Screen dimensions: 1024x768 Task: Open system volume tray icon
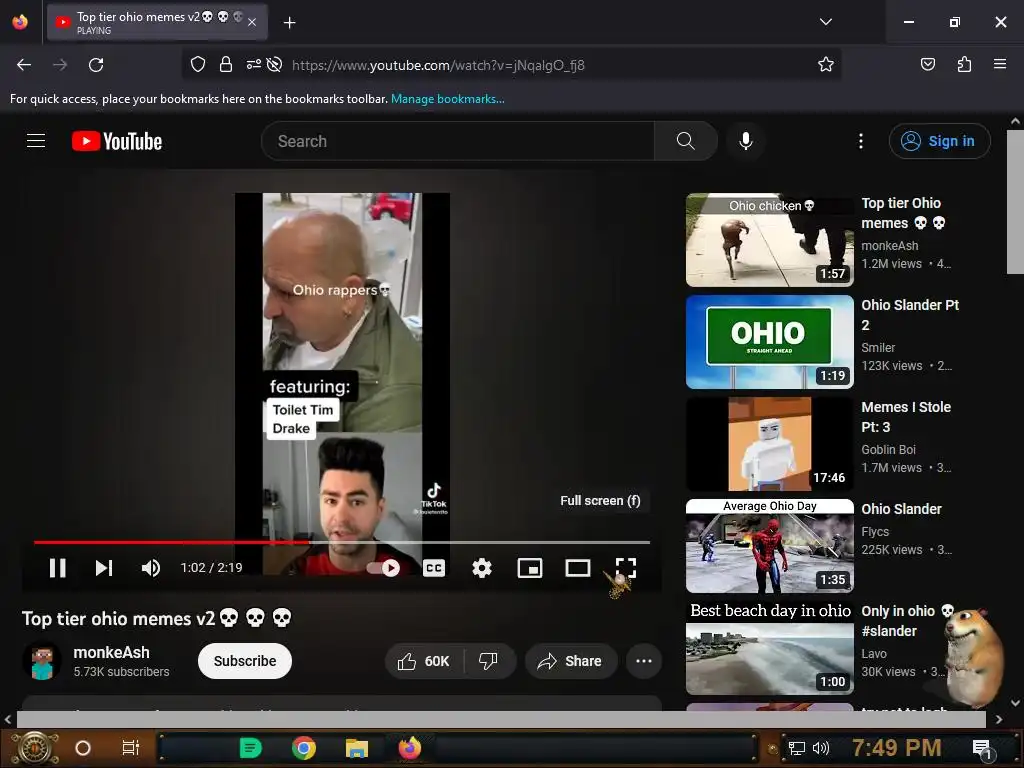(x=821, y=748)
